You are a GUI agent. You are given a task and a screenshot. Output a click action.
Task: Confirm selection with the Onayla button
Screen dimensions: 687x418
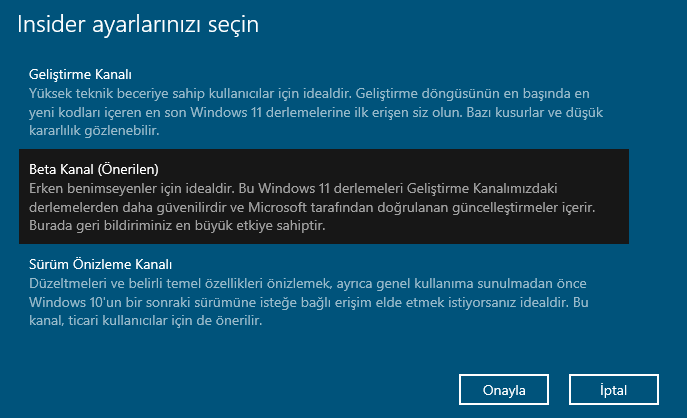click(505, 388)
